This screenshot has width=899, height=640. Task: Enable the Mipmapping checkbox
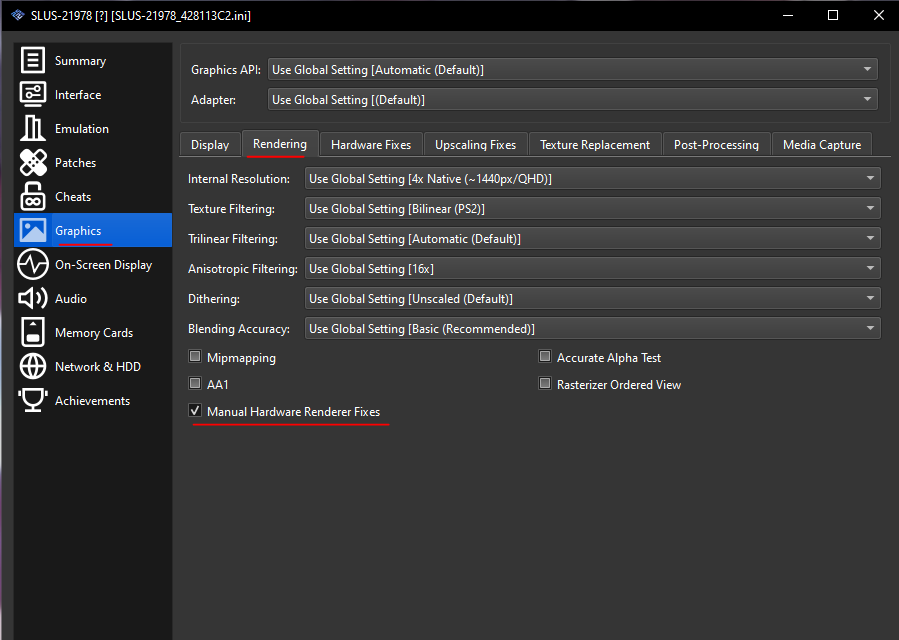pyautogui.click(x=195, y=357)
